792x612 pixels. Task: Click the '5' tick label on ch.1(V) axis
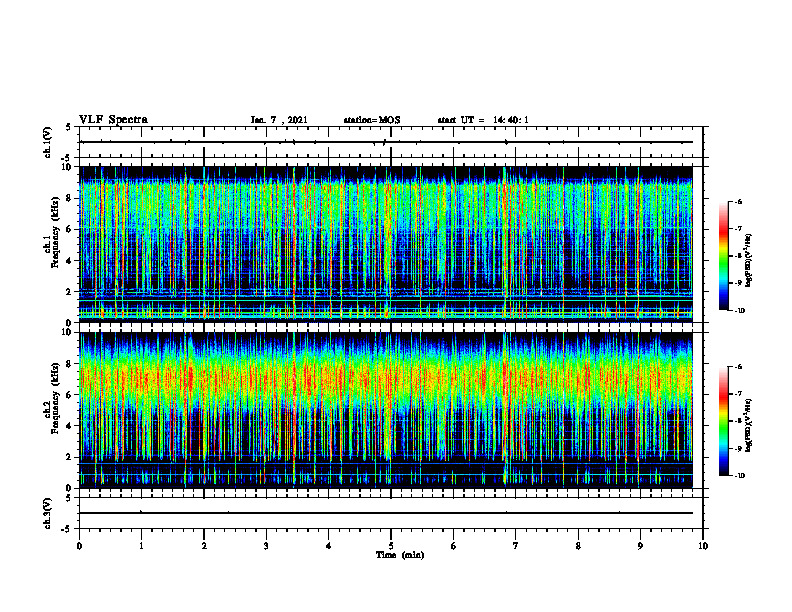pos(69,127)
